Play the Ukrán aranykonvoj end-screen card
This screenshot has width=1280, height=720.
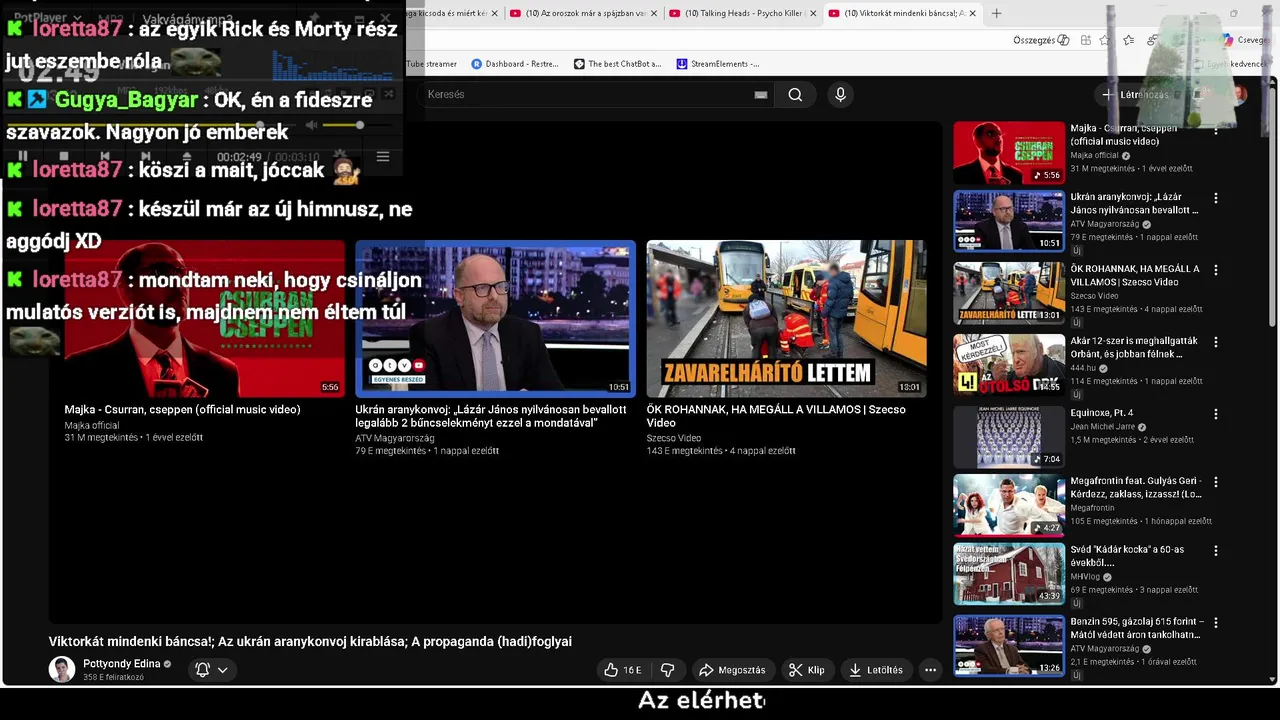pyautogui.click(x=495, y=318)
